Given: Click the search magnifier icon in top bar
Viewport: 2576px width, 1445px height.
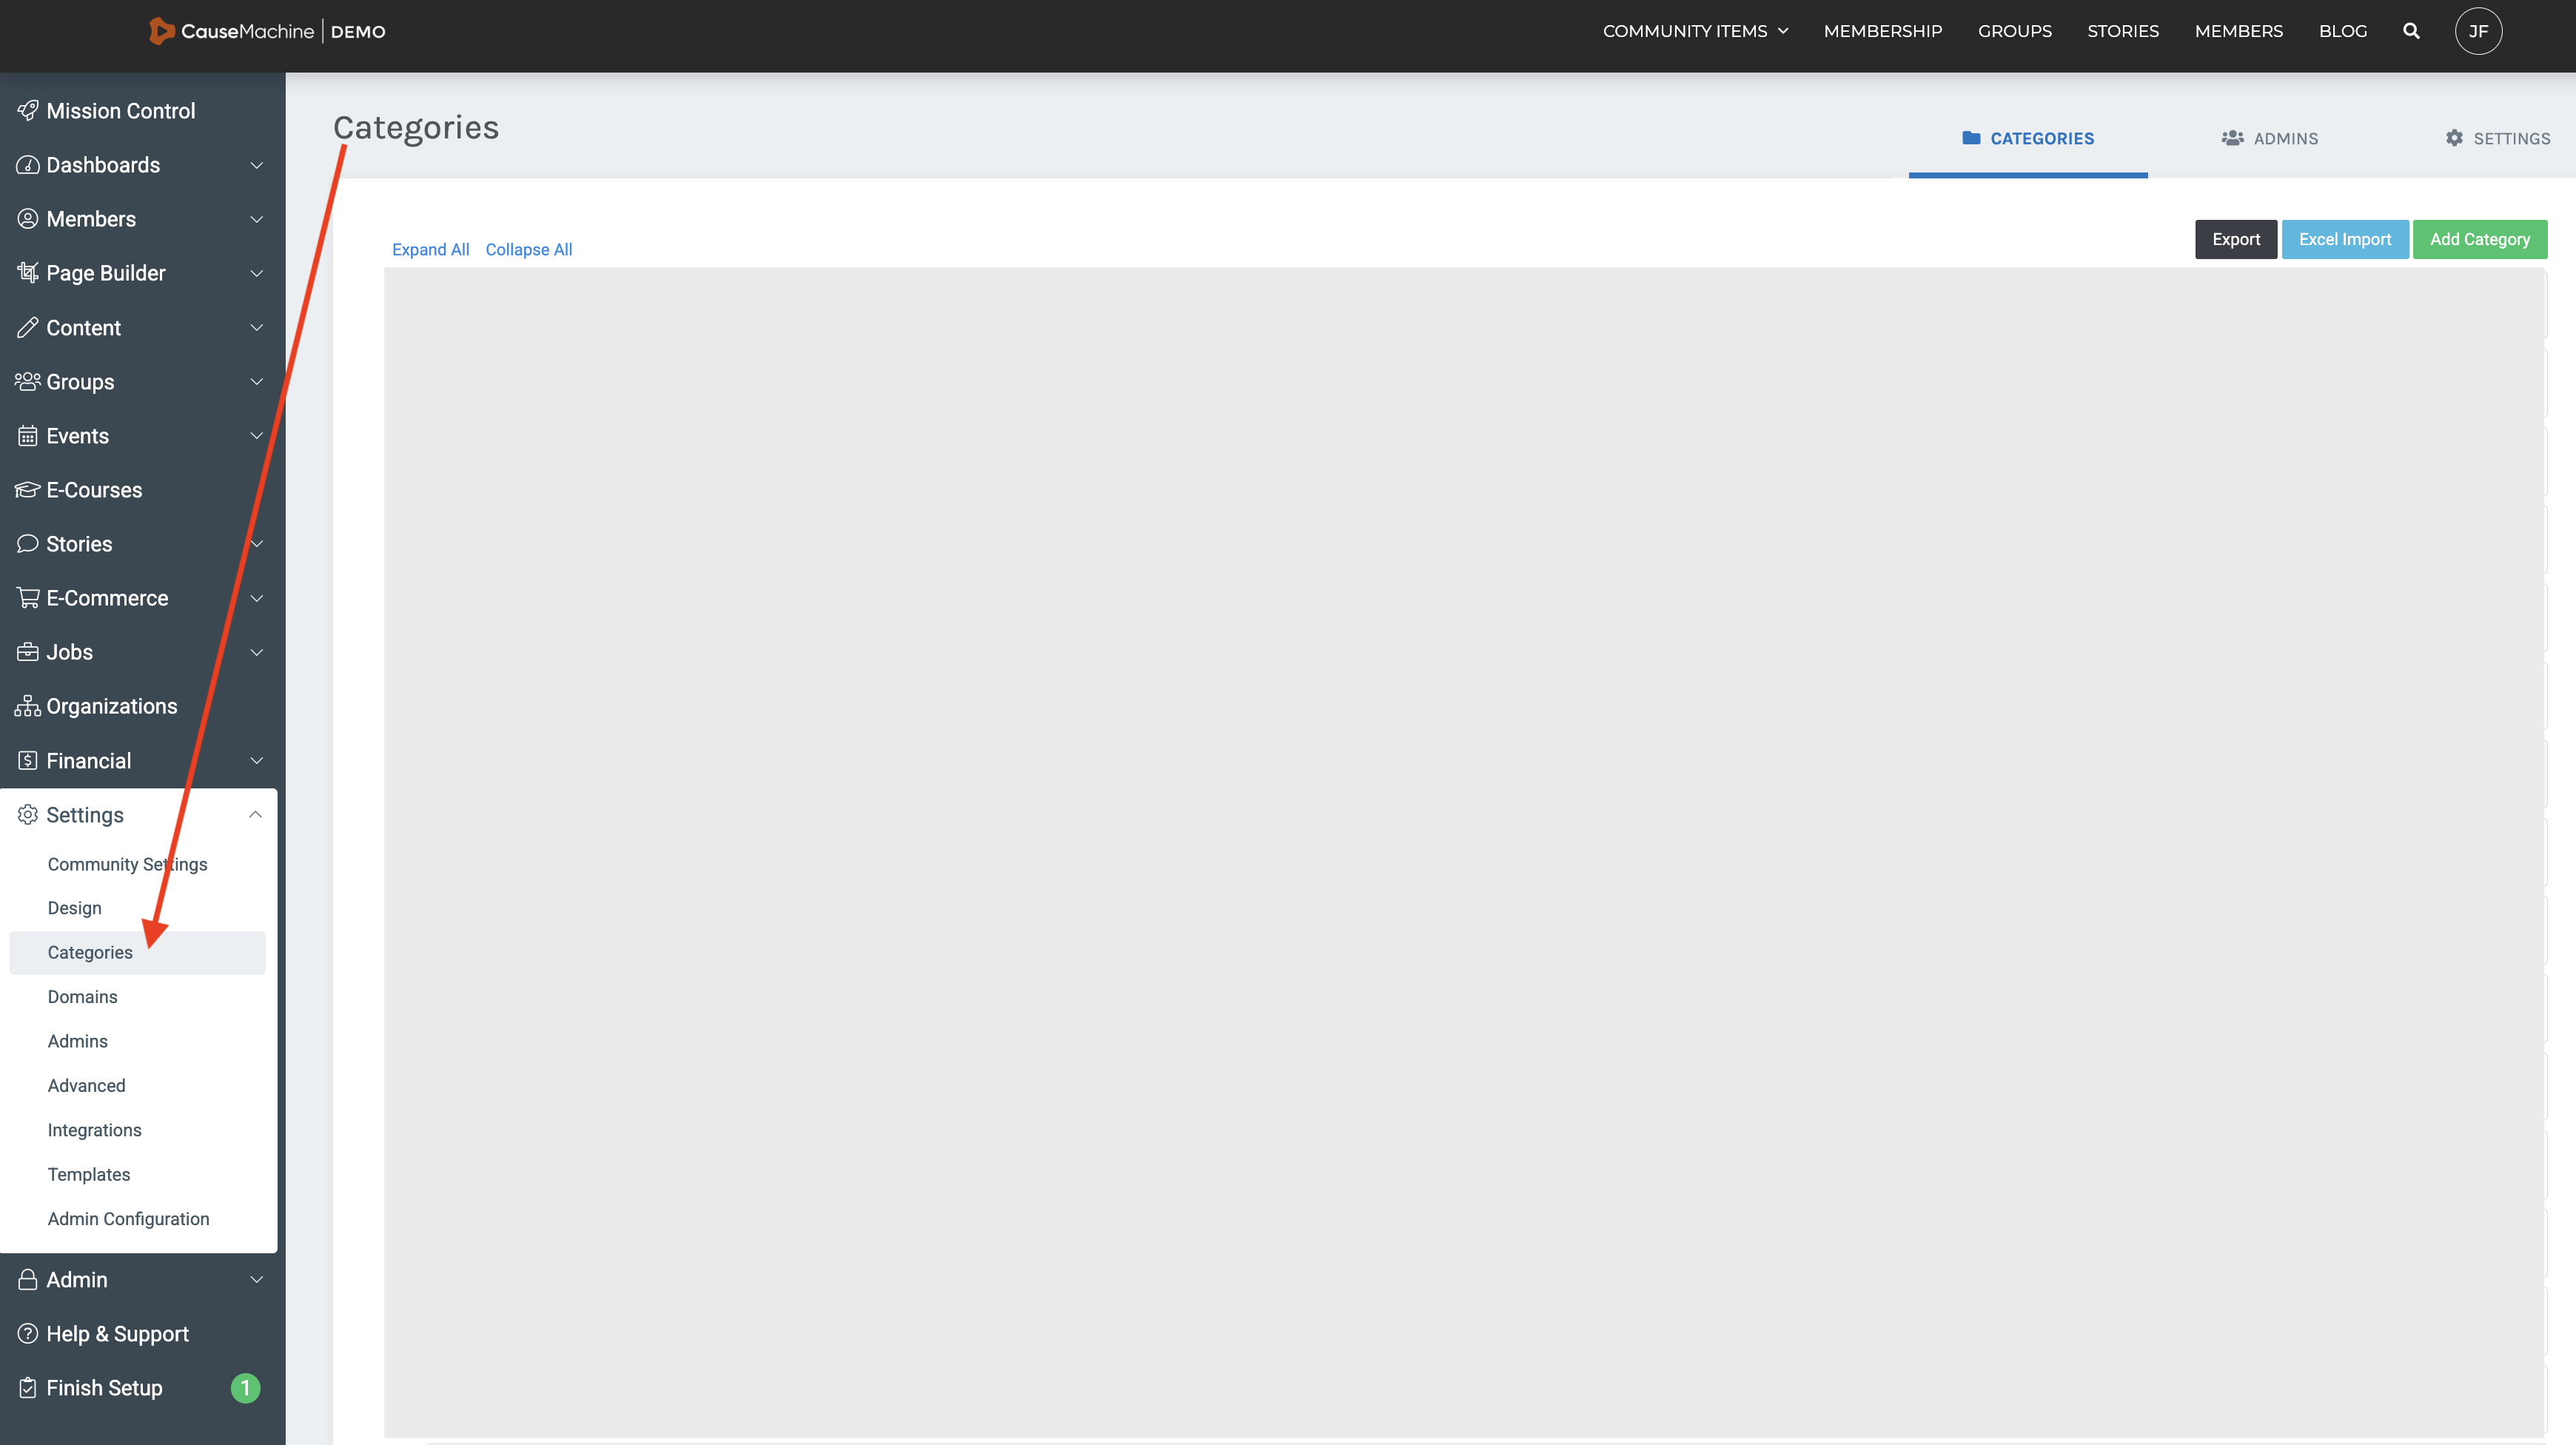Looking at the screenshot, I should pos(2411,31).
